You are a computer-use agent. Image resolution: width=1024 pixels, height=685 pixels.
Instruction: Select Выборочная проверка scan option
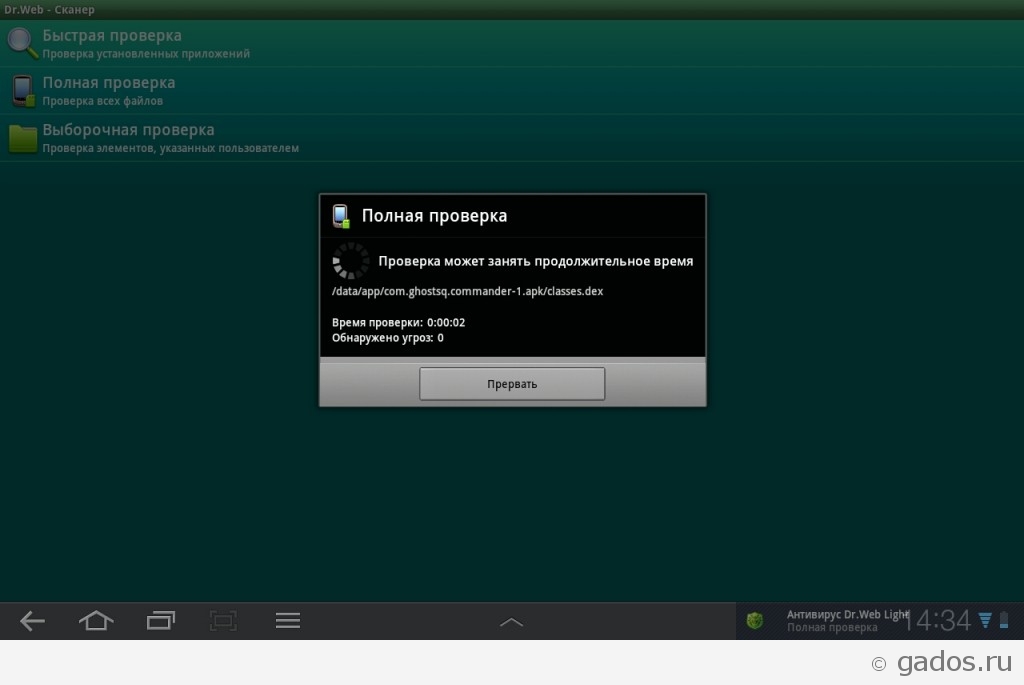click(512, 138)
